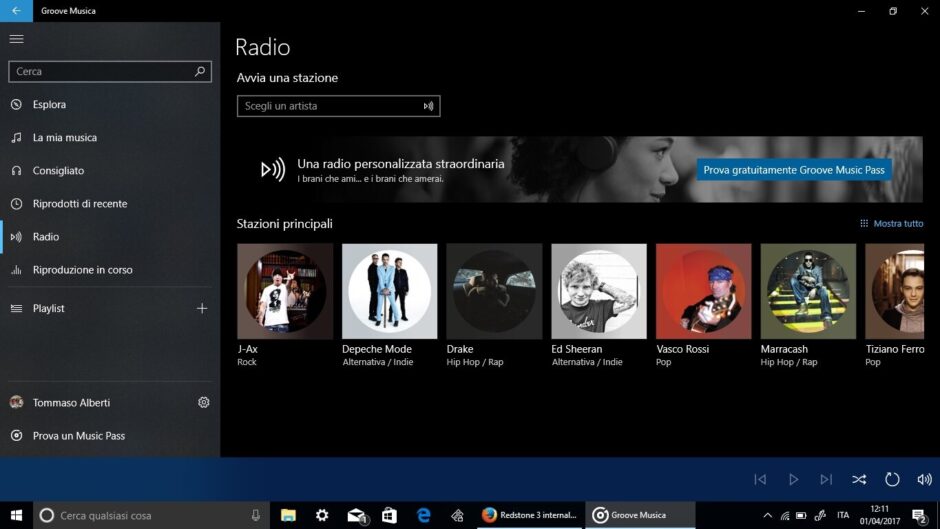Open La mia musica

pyautogui.click(x=110, y=137)
